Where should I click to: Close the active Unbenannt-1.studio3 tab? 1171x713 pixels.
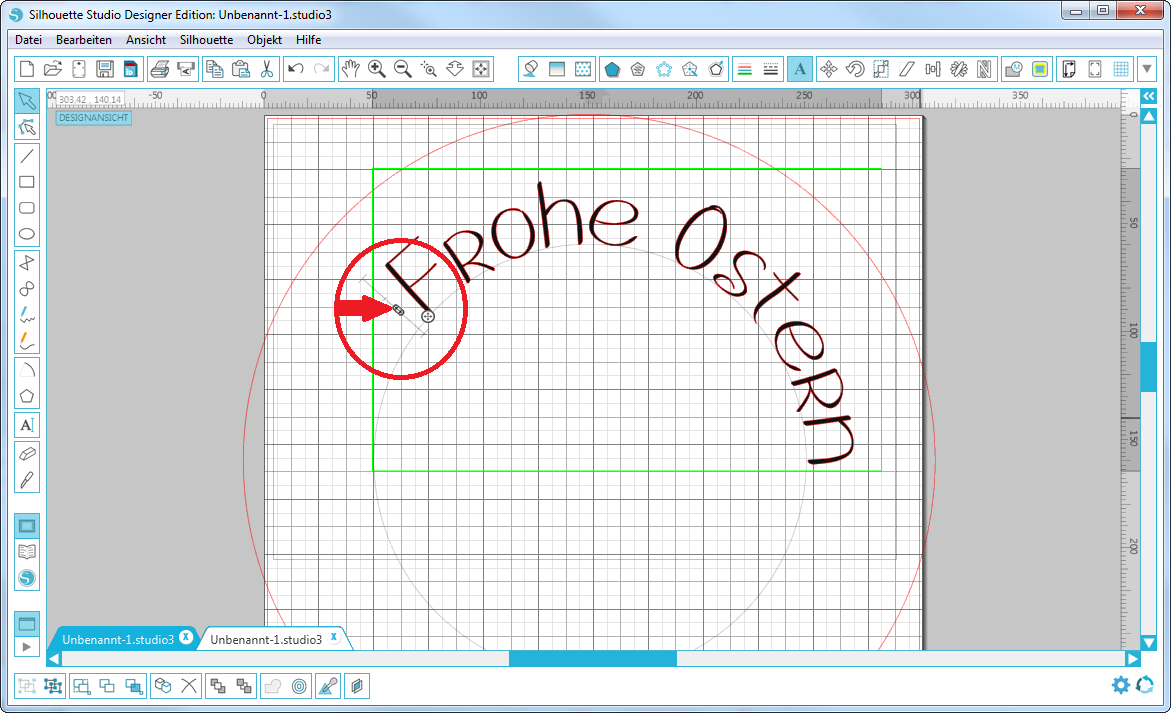click(334, 637)
